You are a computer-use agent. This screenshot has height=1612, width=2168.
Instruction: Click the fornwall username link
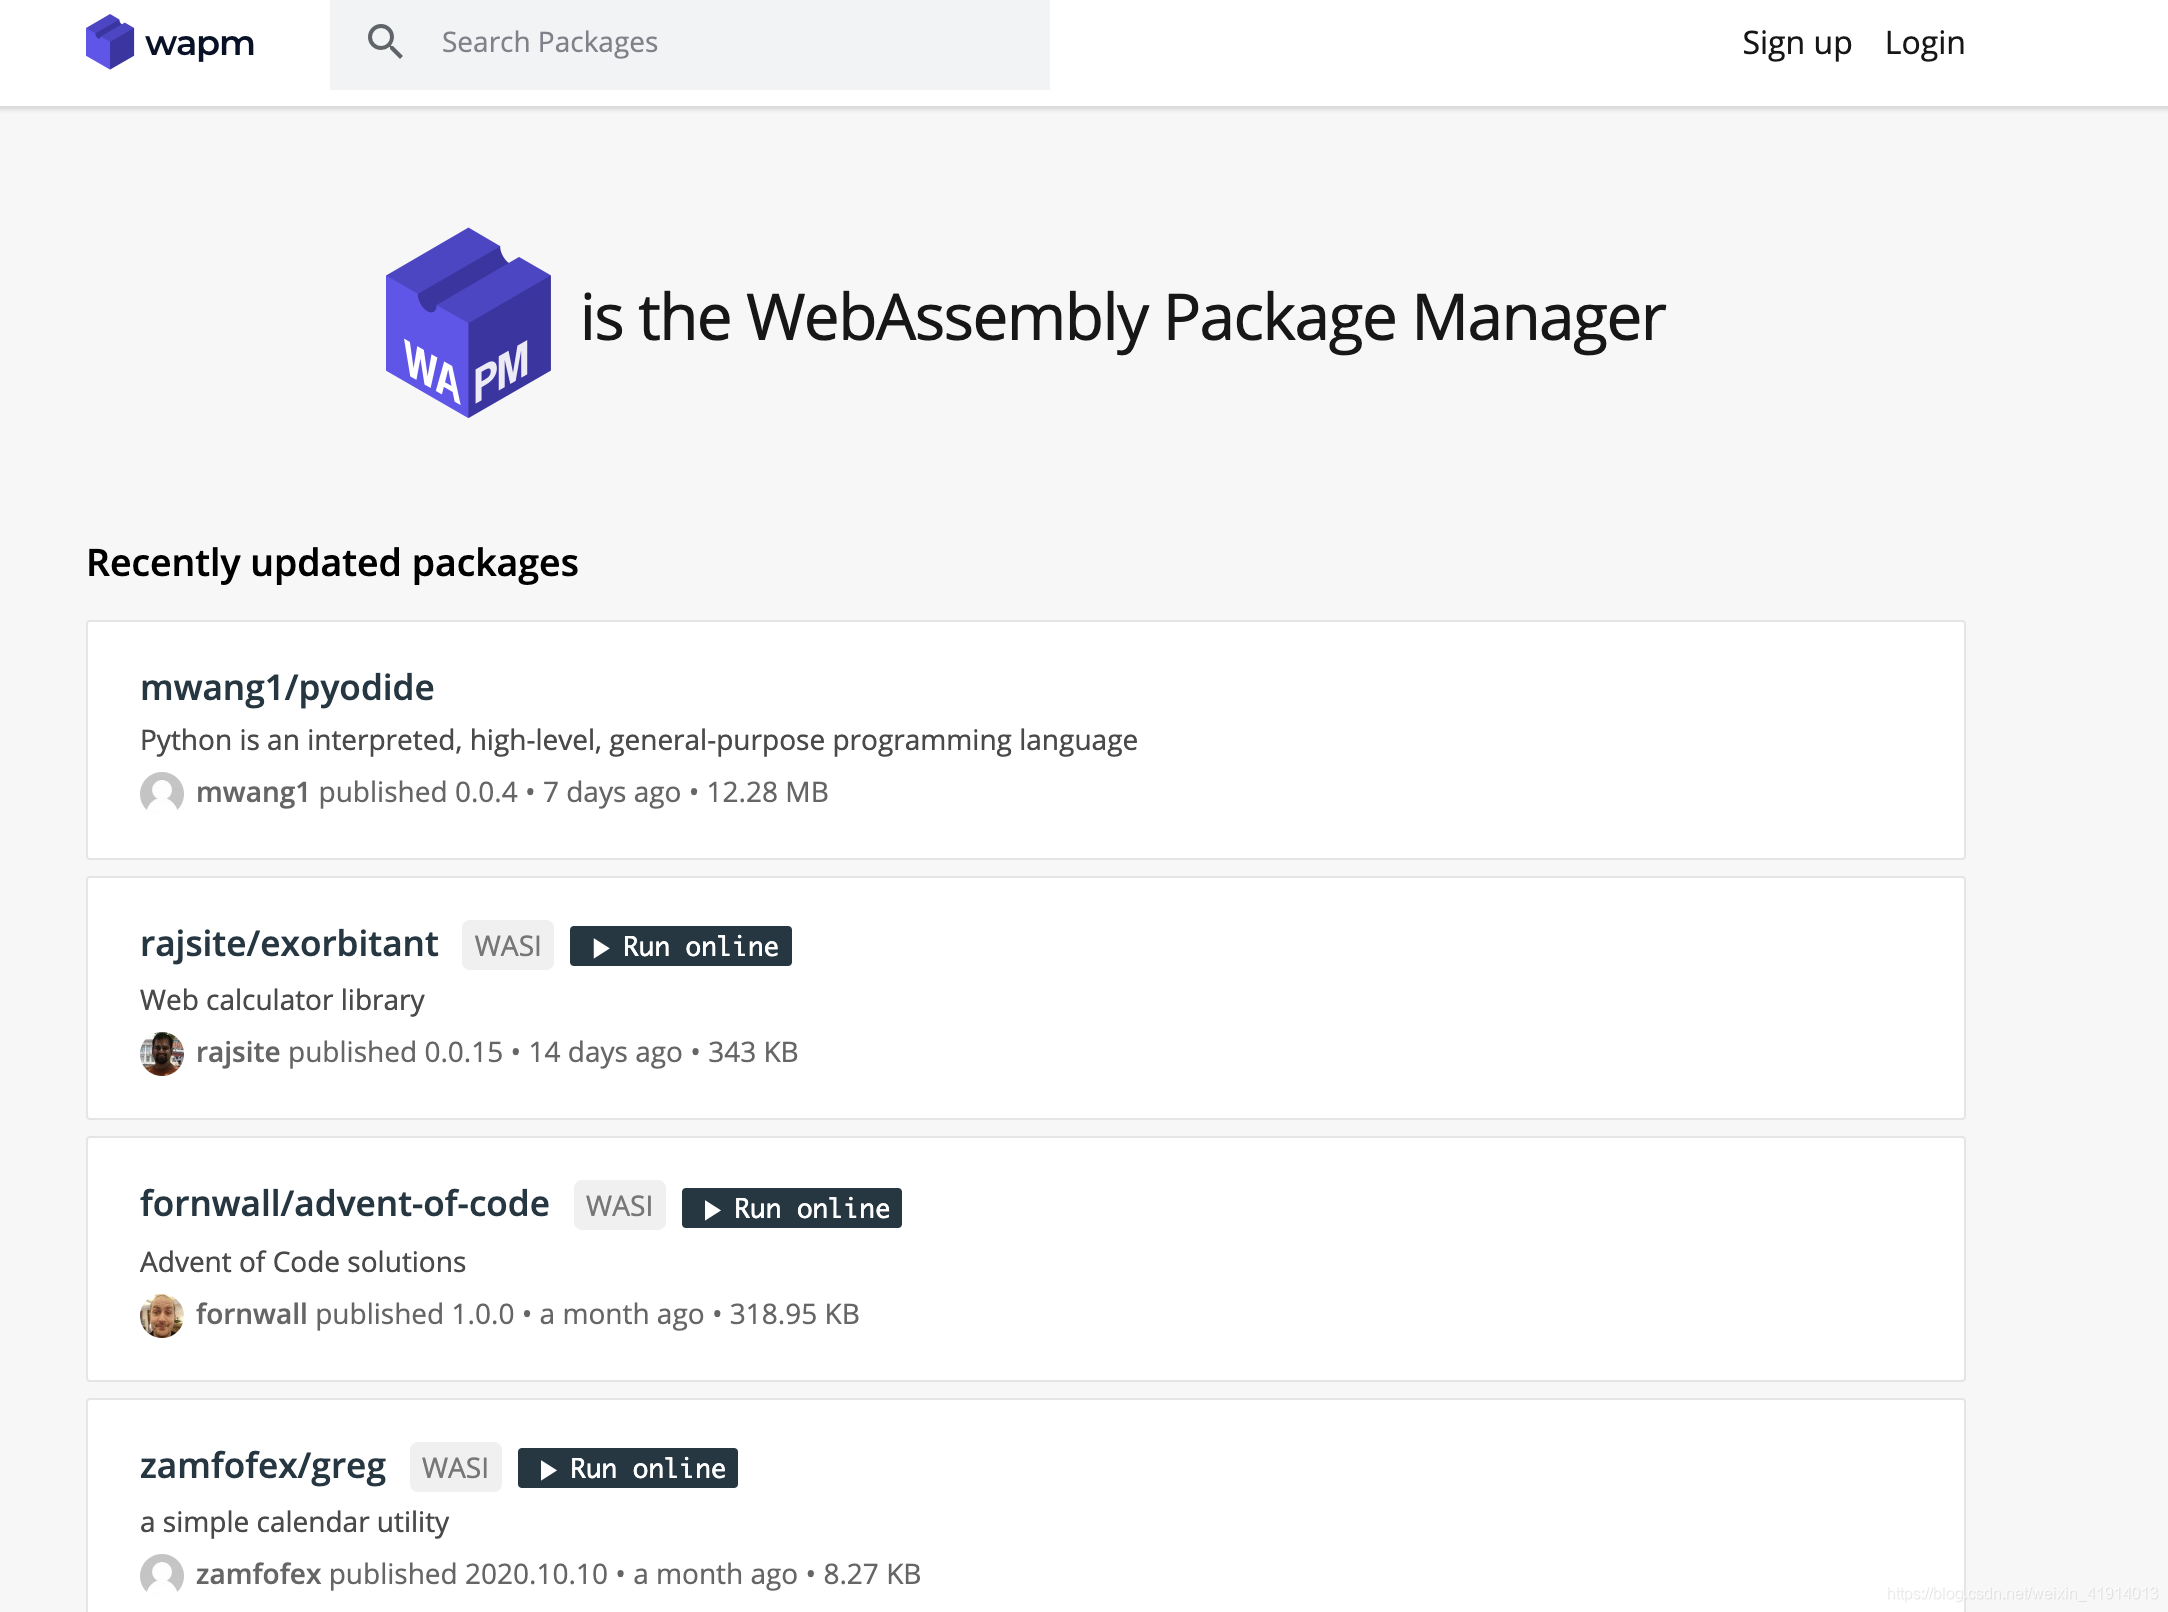click(x=251, y=1314)
